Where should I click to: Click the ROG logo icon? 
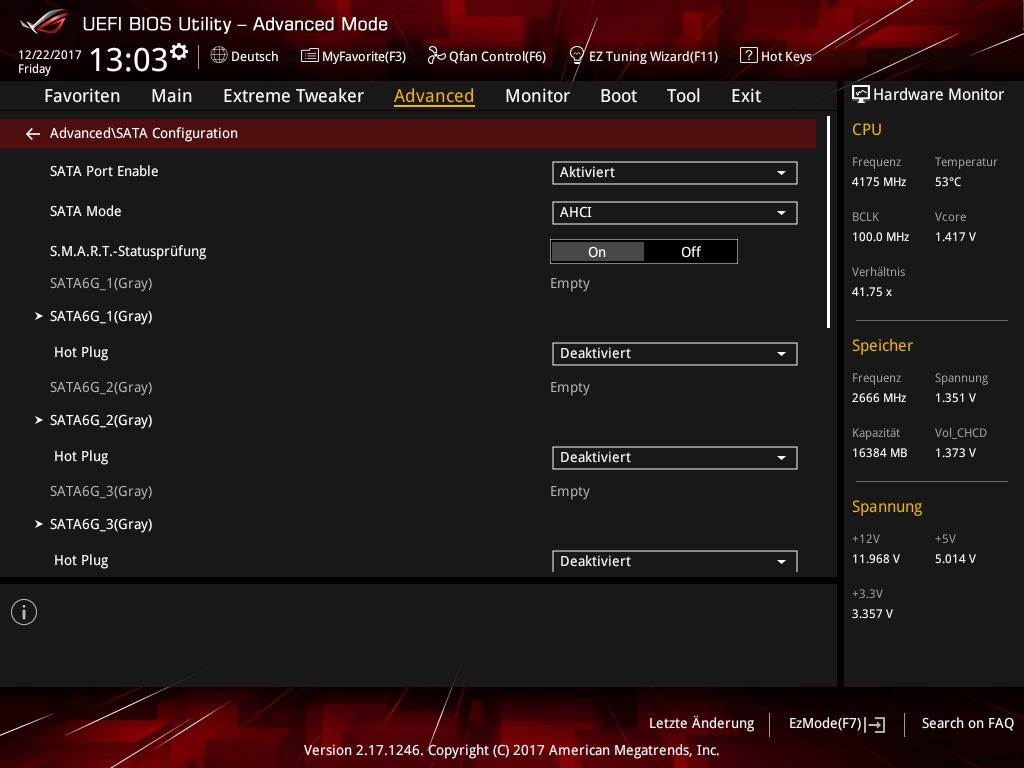pyautogui.click(x=44, y=22)
